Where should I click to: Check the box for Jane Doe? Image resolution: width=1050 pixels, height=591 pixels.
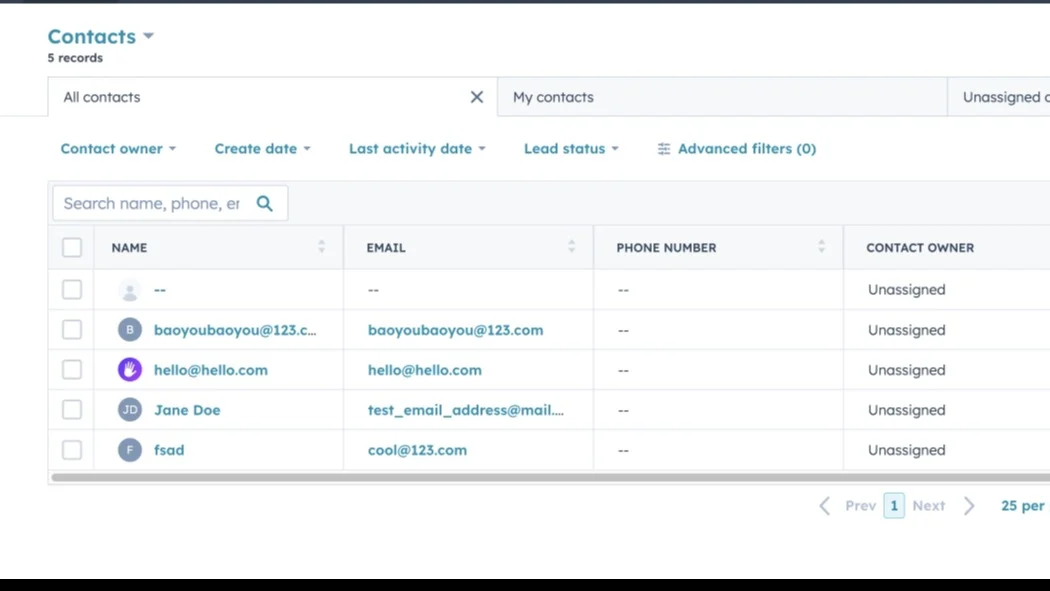coord(72,410)
